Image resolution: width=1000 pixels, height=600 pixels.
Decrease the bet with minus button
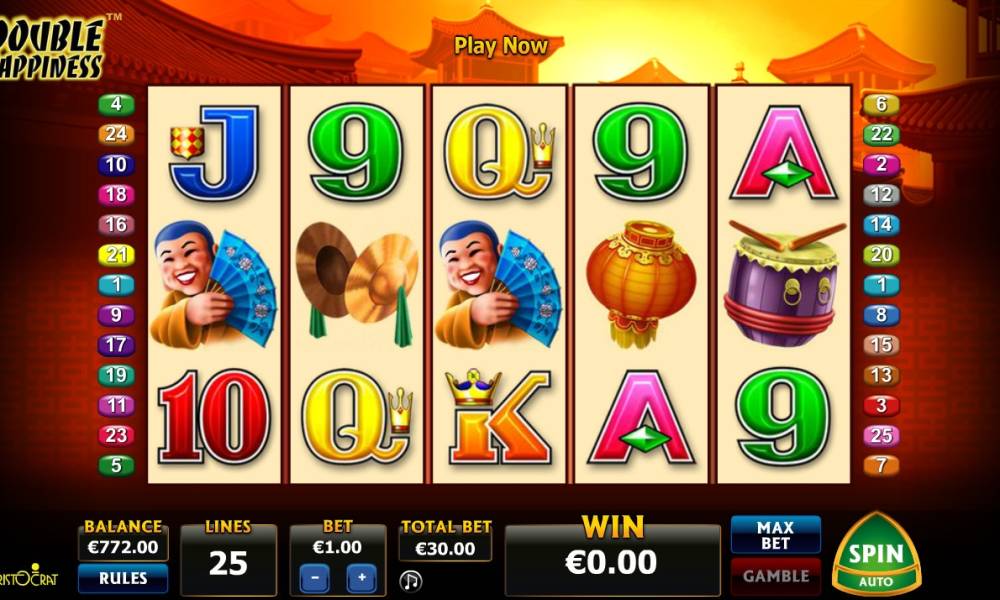(x=314, y=578)
